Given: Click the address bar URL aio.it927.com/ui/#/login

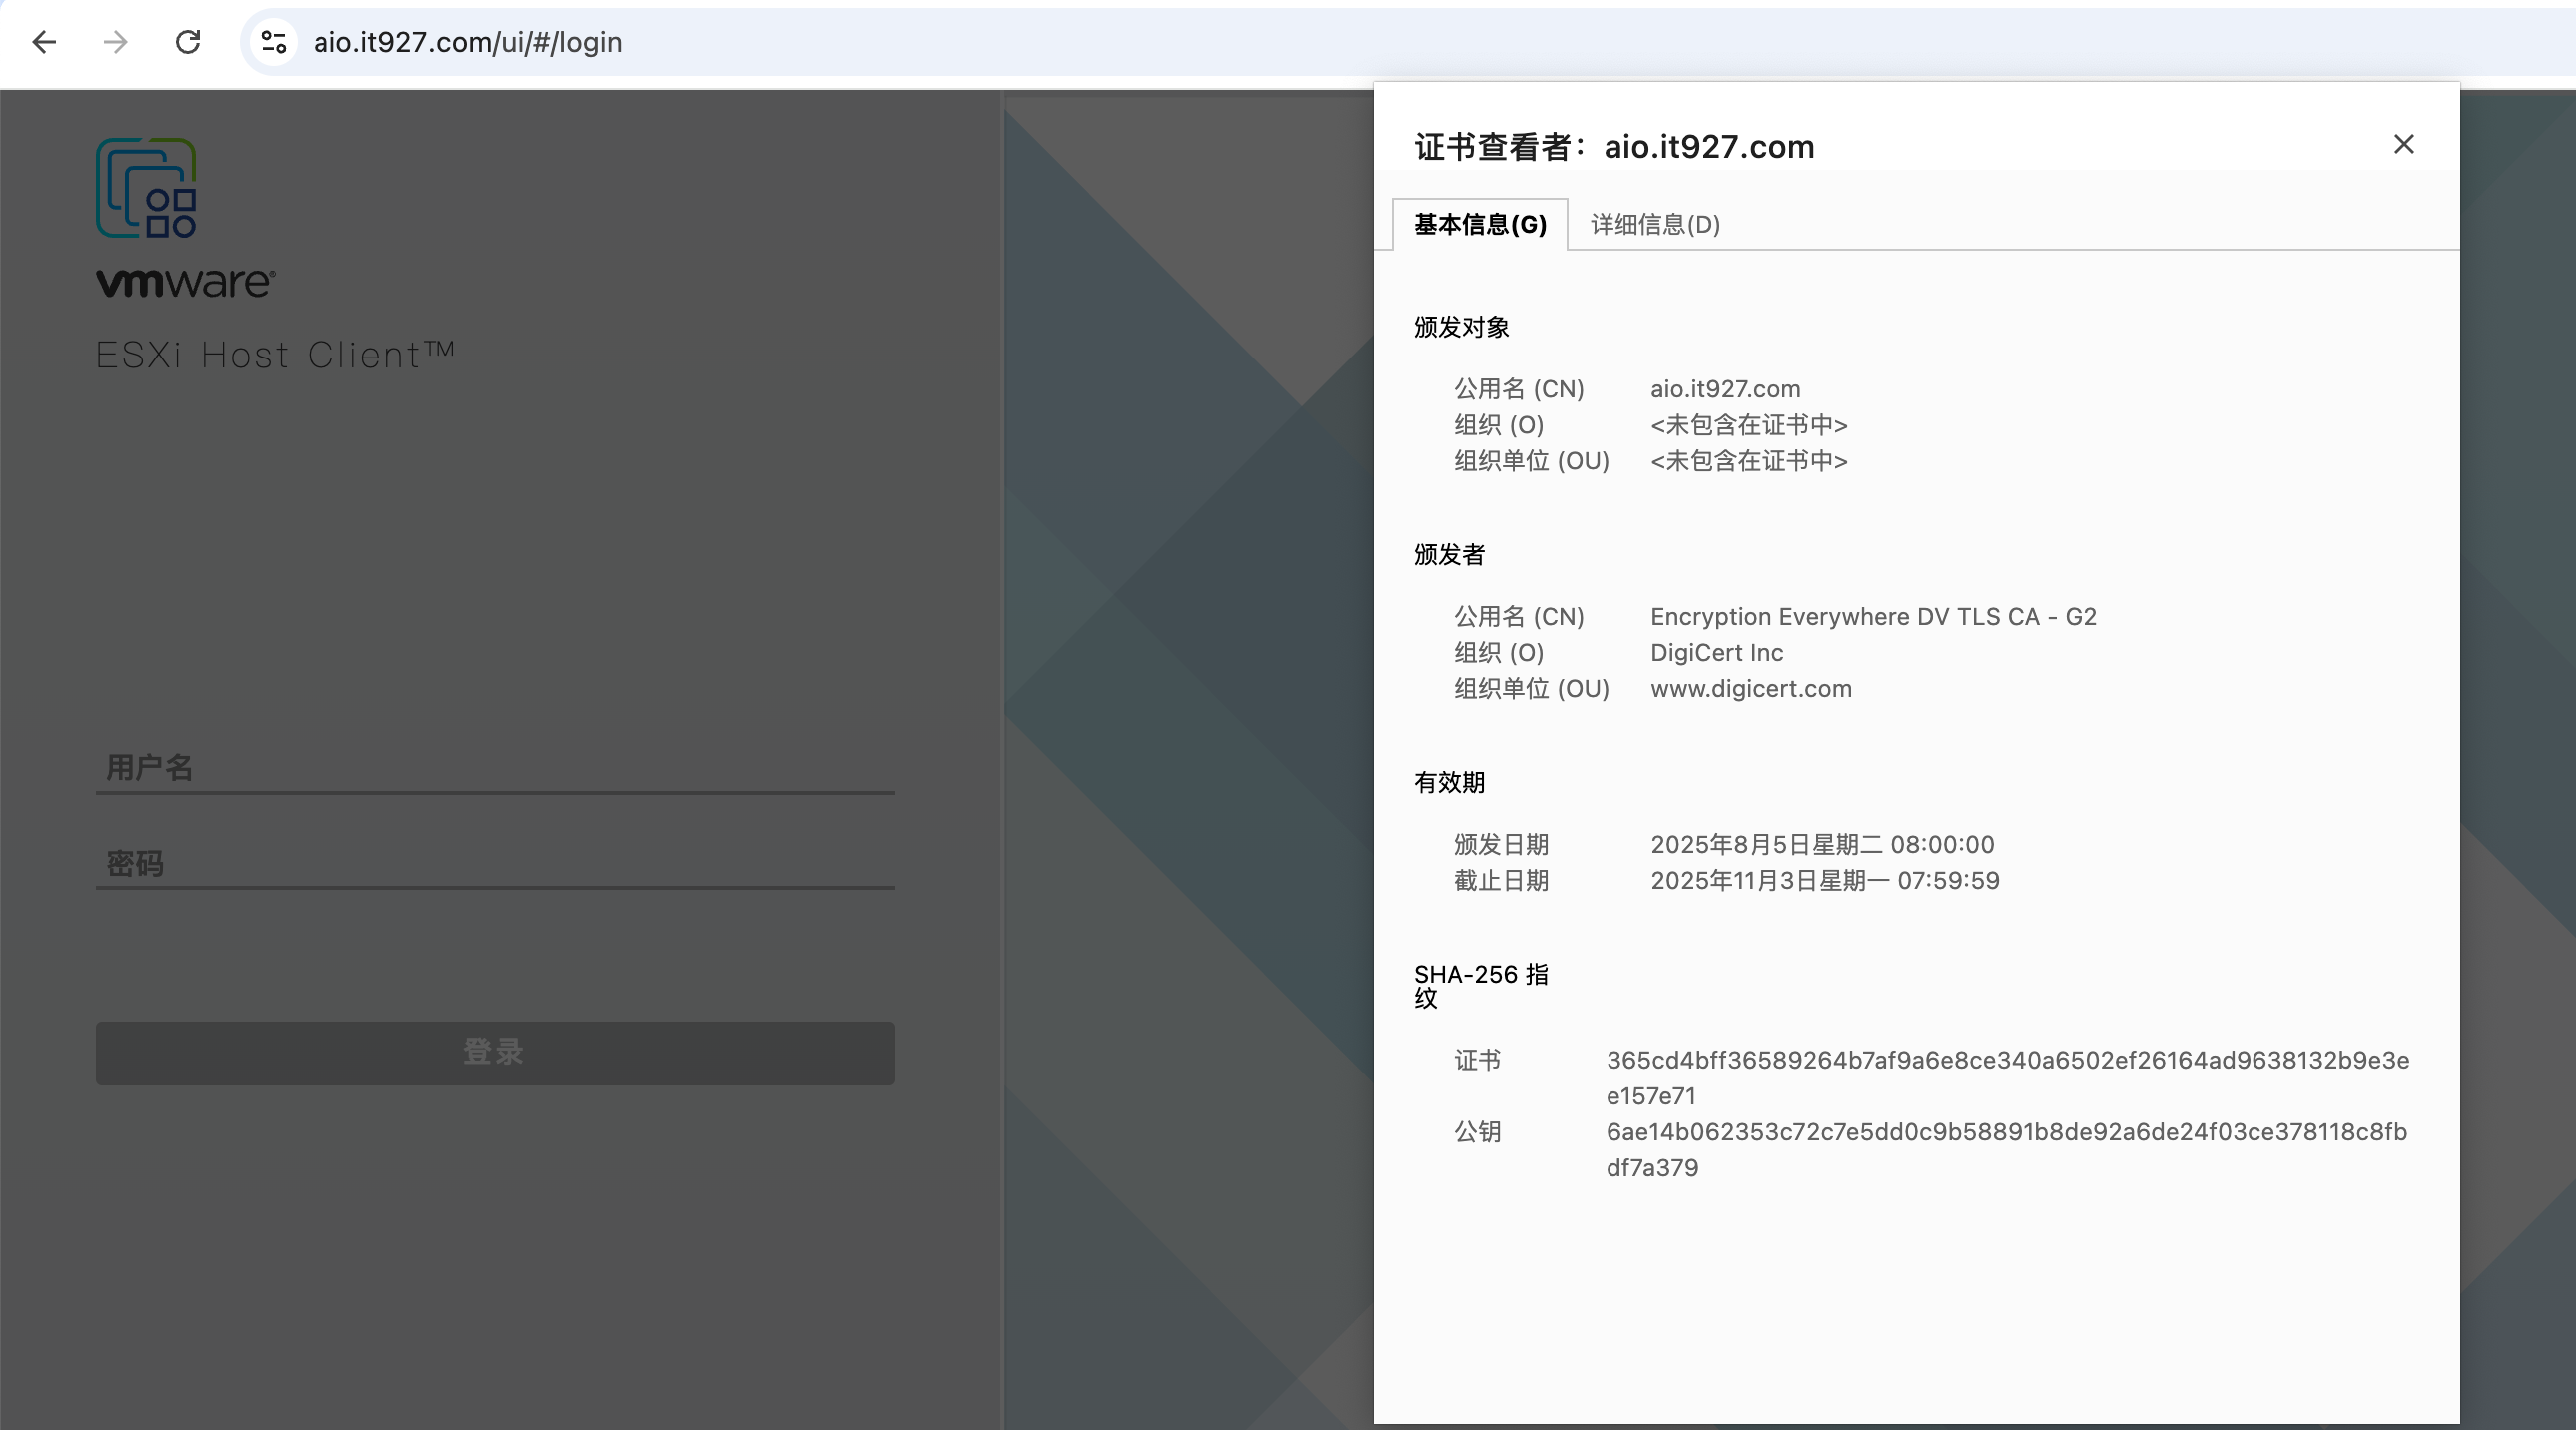Looking at the screenshot, I should click(x=468, y=42).
